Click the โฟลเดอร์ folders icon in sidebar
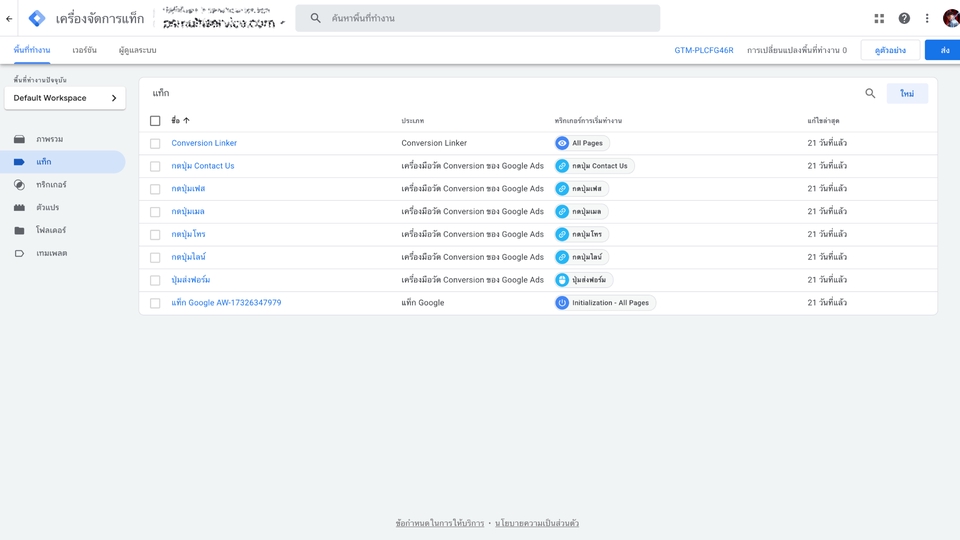 coord(20,230)
